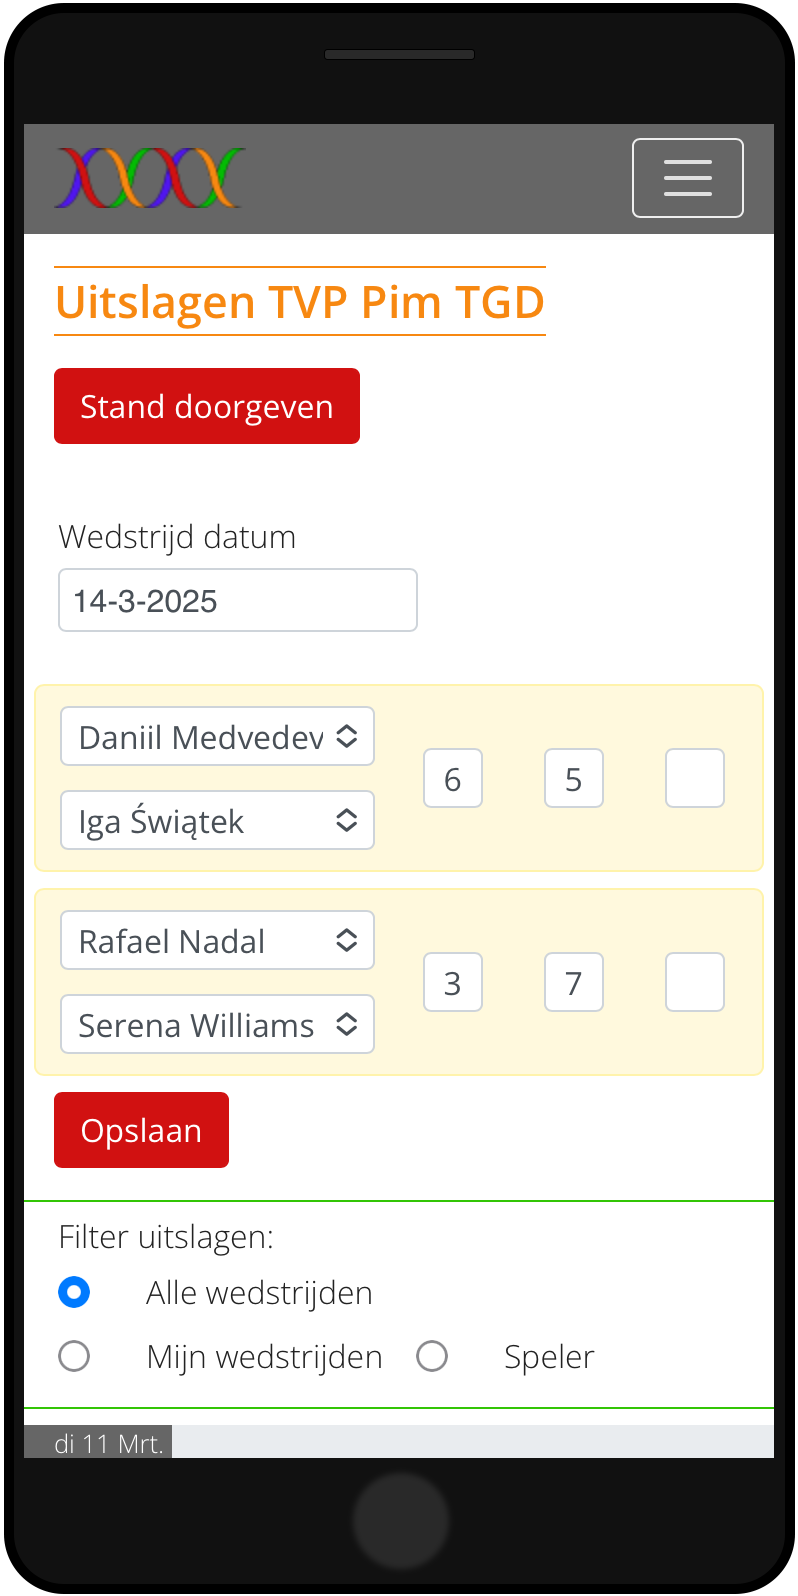Viewport: 798px width, 1596px height.
Task: Select Alle wedstrijden radio button
Action: click(x=74, y=1292)
